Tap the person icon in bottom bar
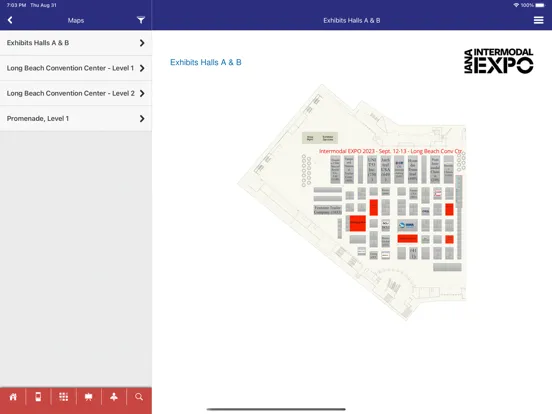The width and height of the screenshot is (552, 414). 114,397
